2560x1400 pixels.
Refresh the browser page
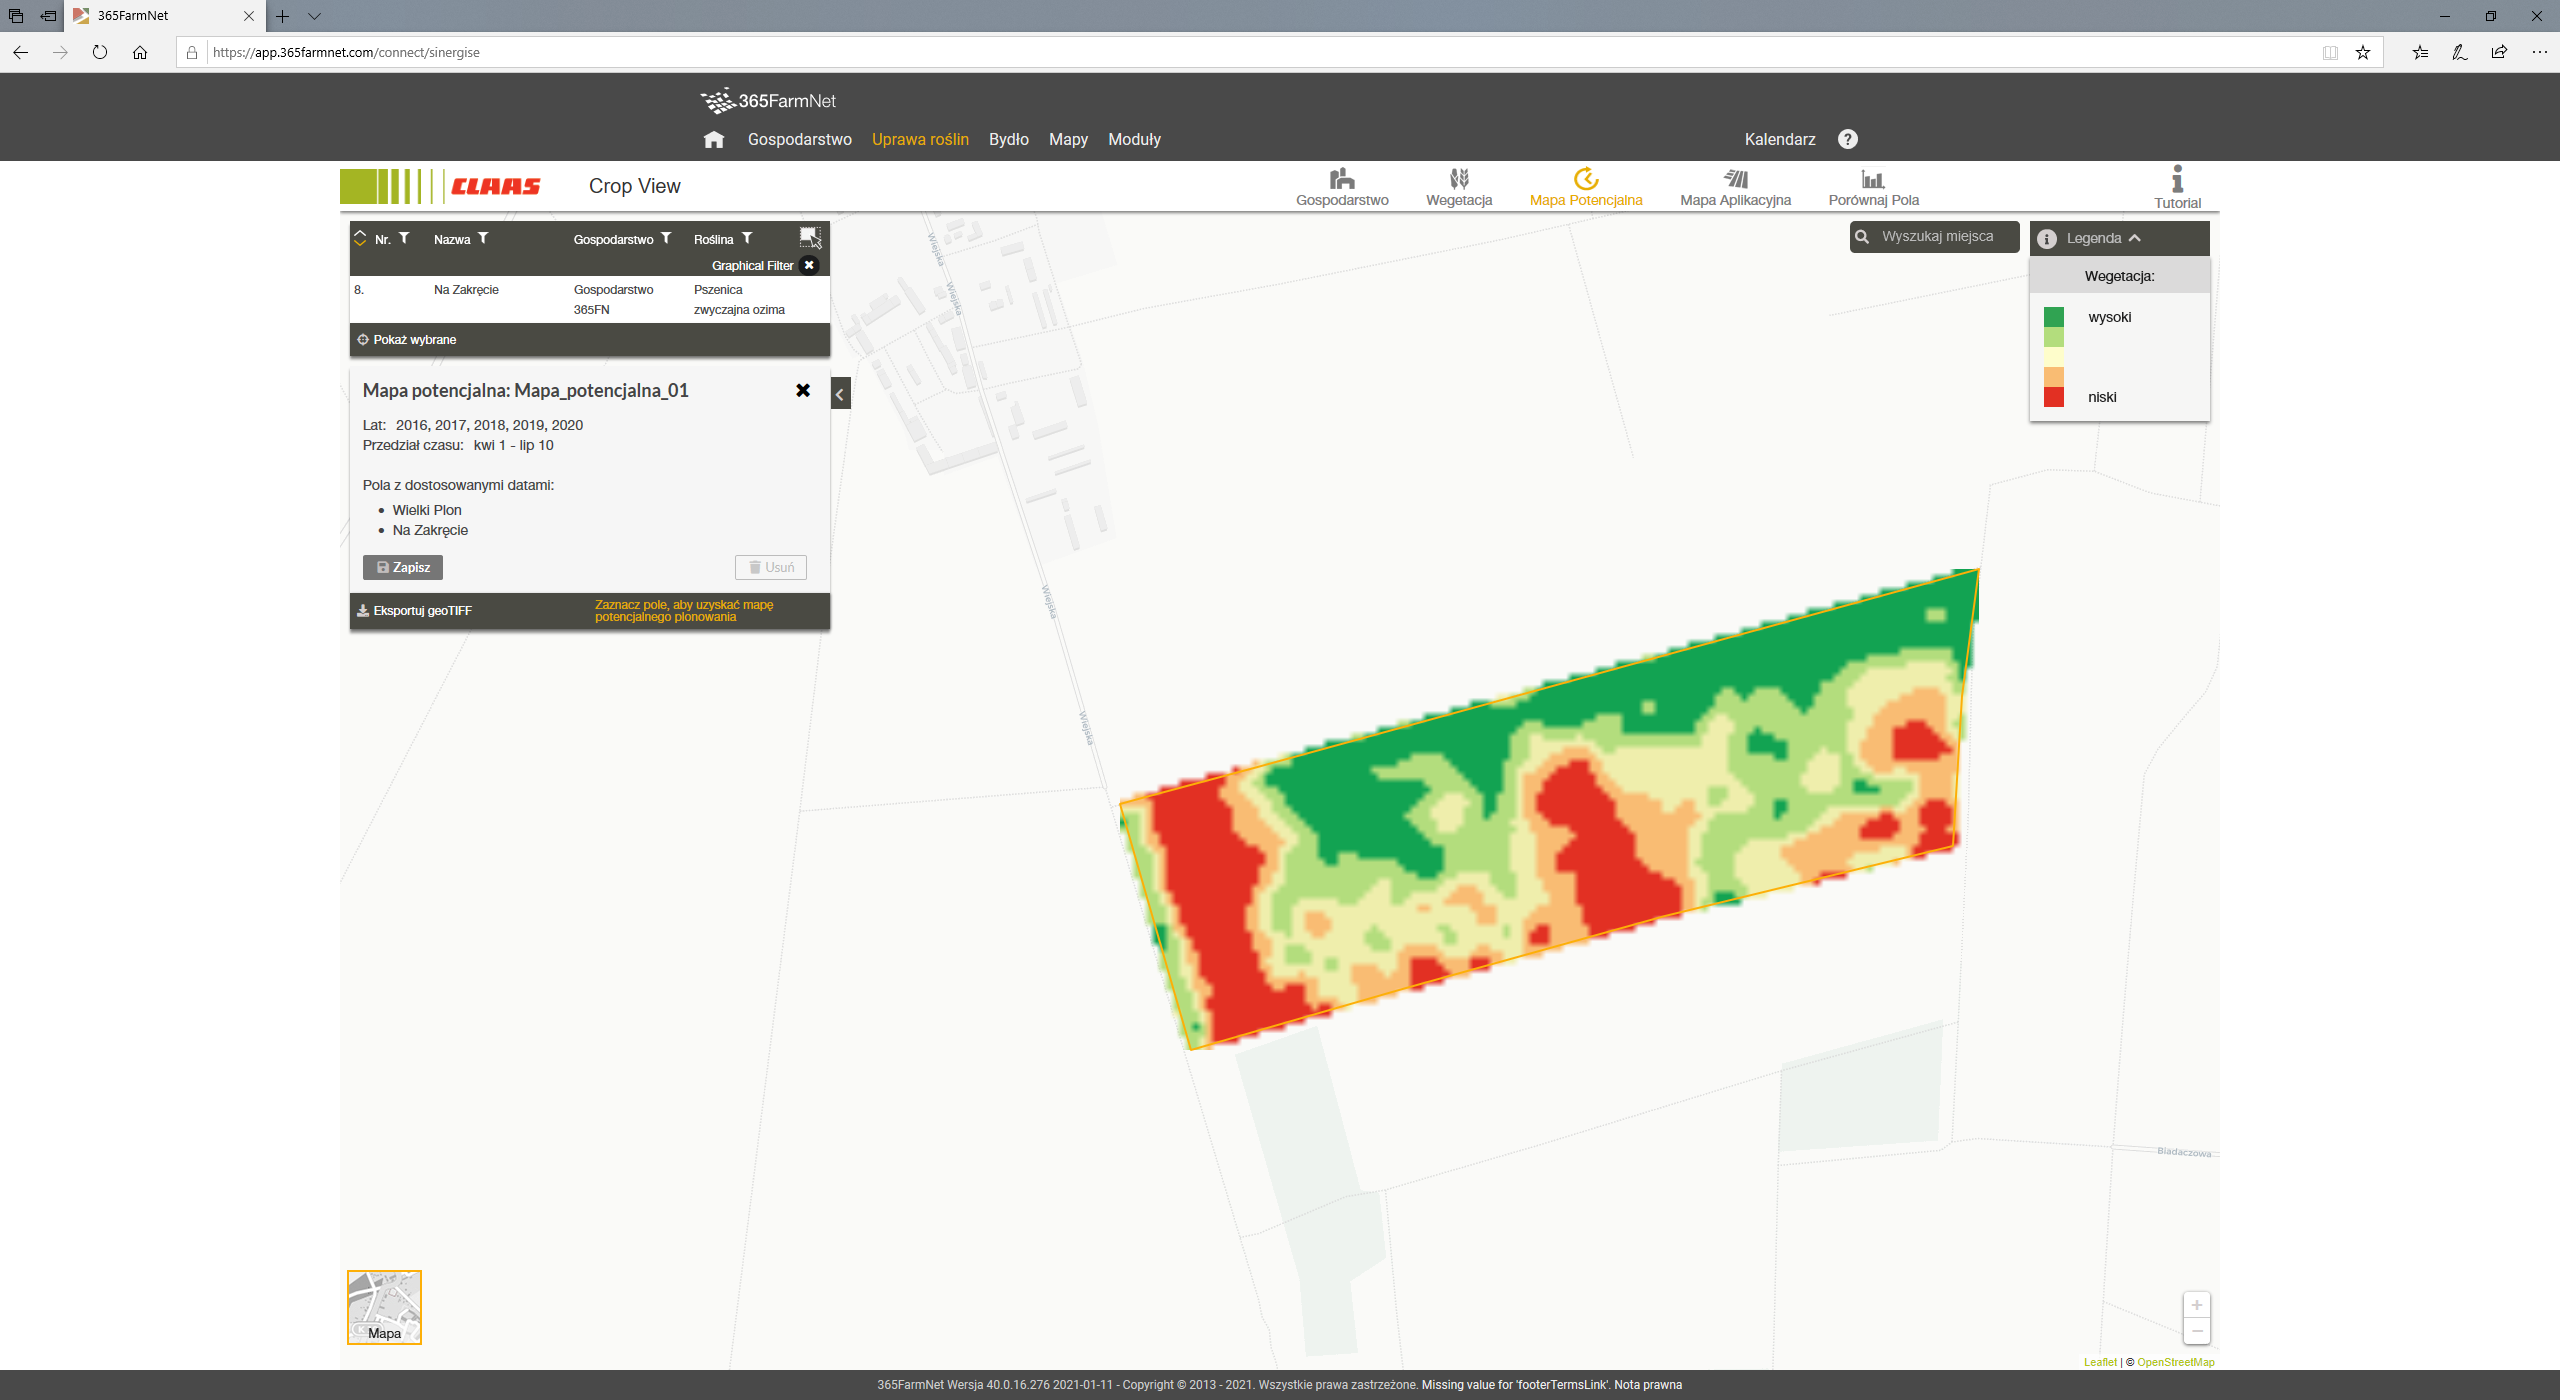coord(99,52)
